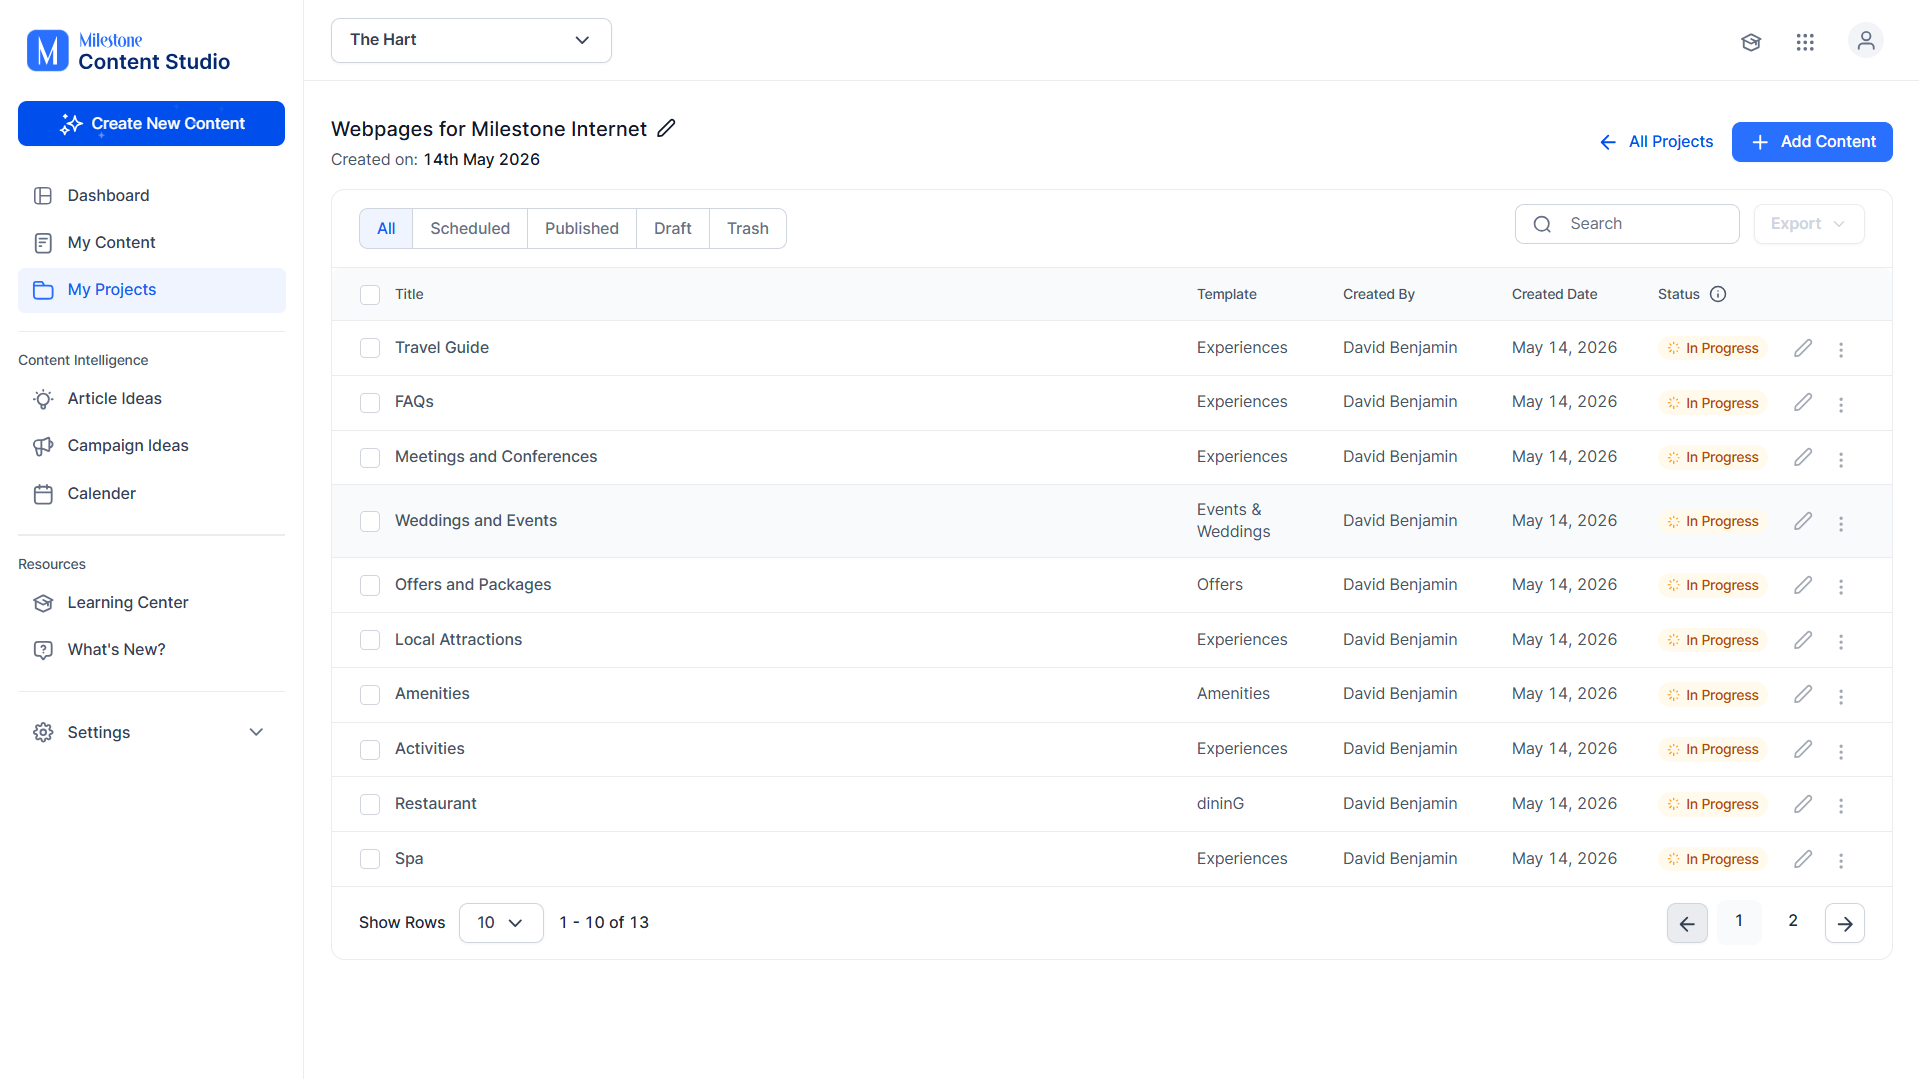This screenshot has height=1079, width=1919.
Task: Click the Add Content button
Action: point(1812,142)
